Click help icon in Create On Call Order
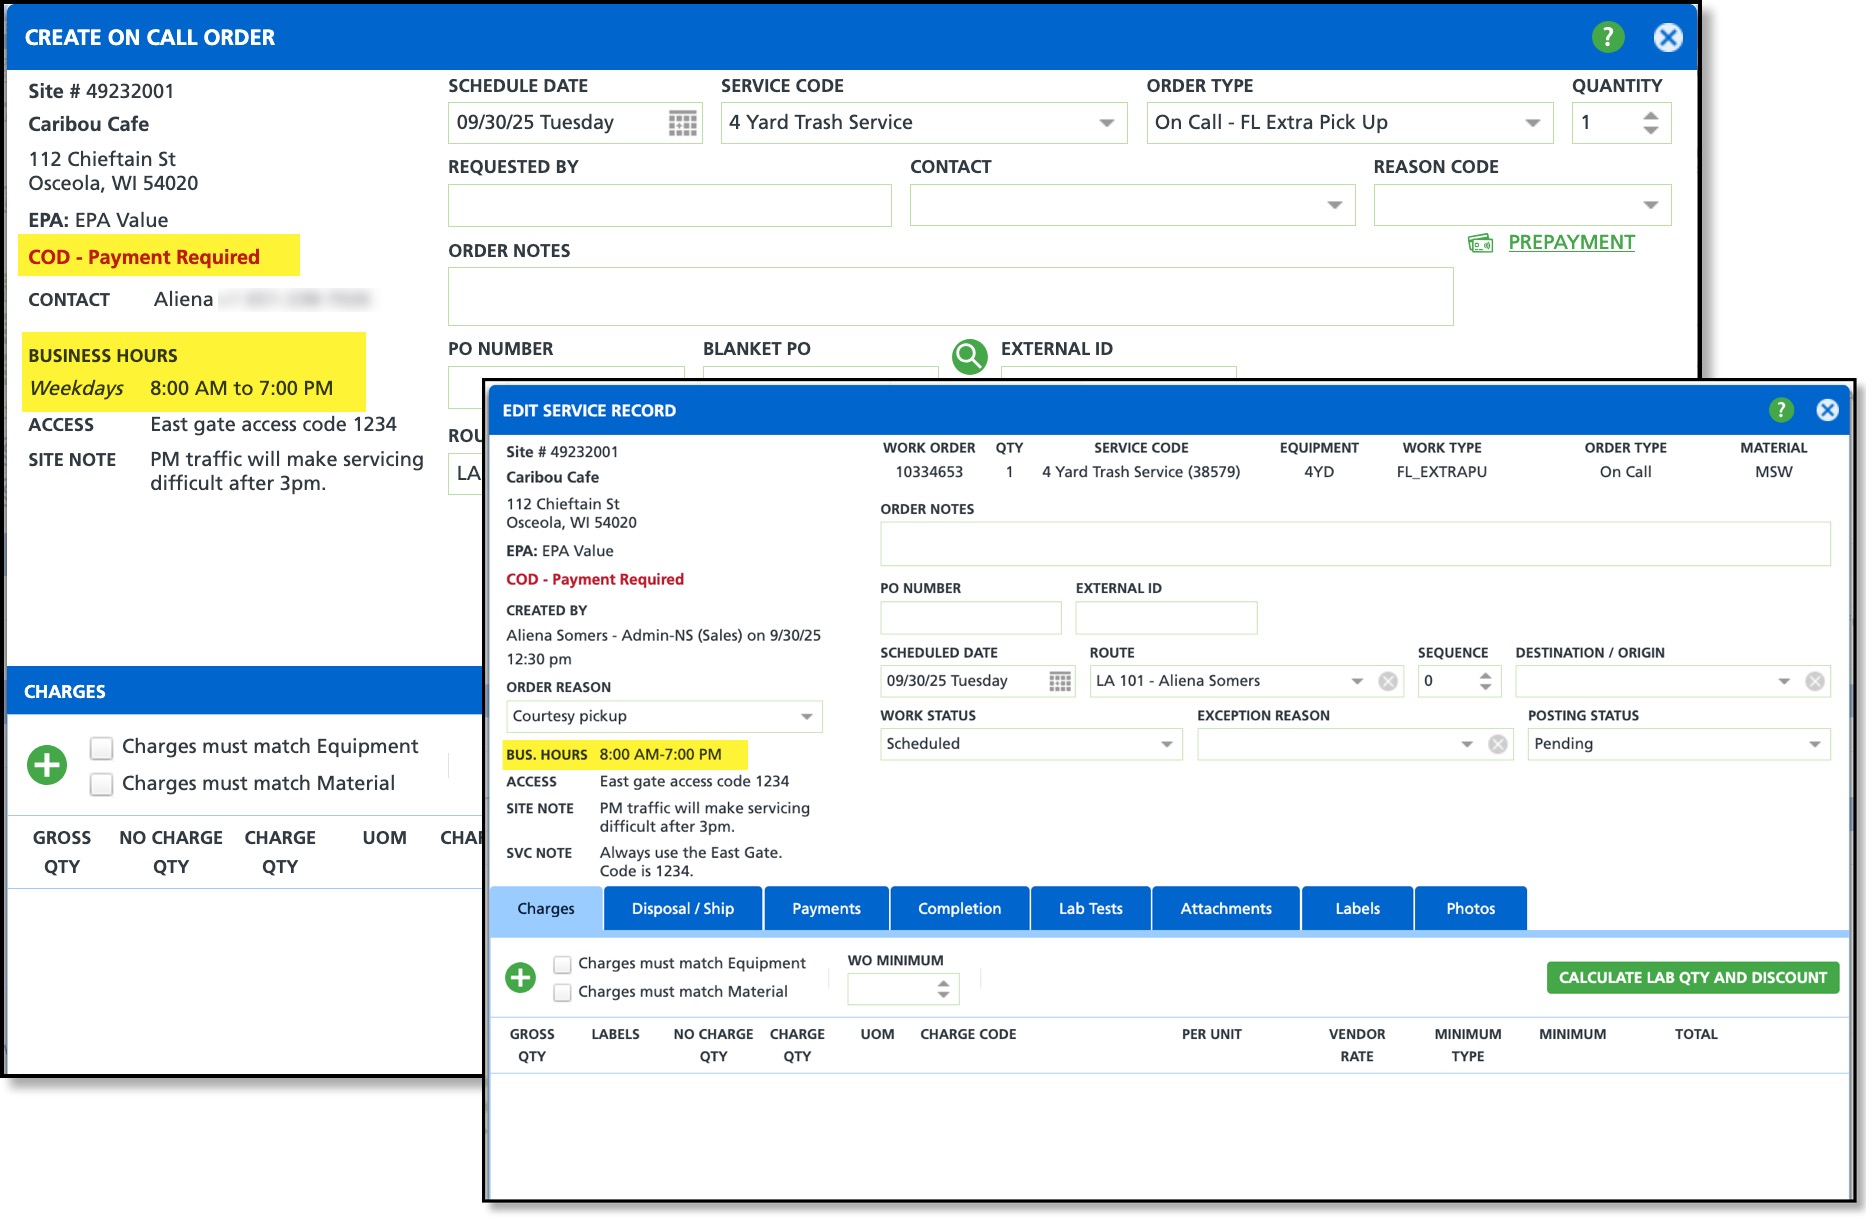The height and width of the screenshot is (1222, 1866). tap(1607, 38)
